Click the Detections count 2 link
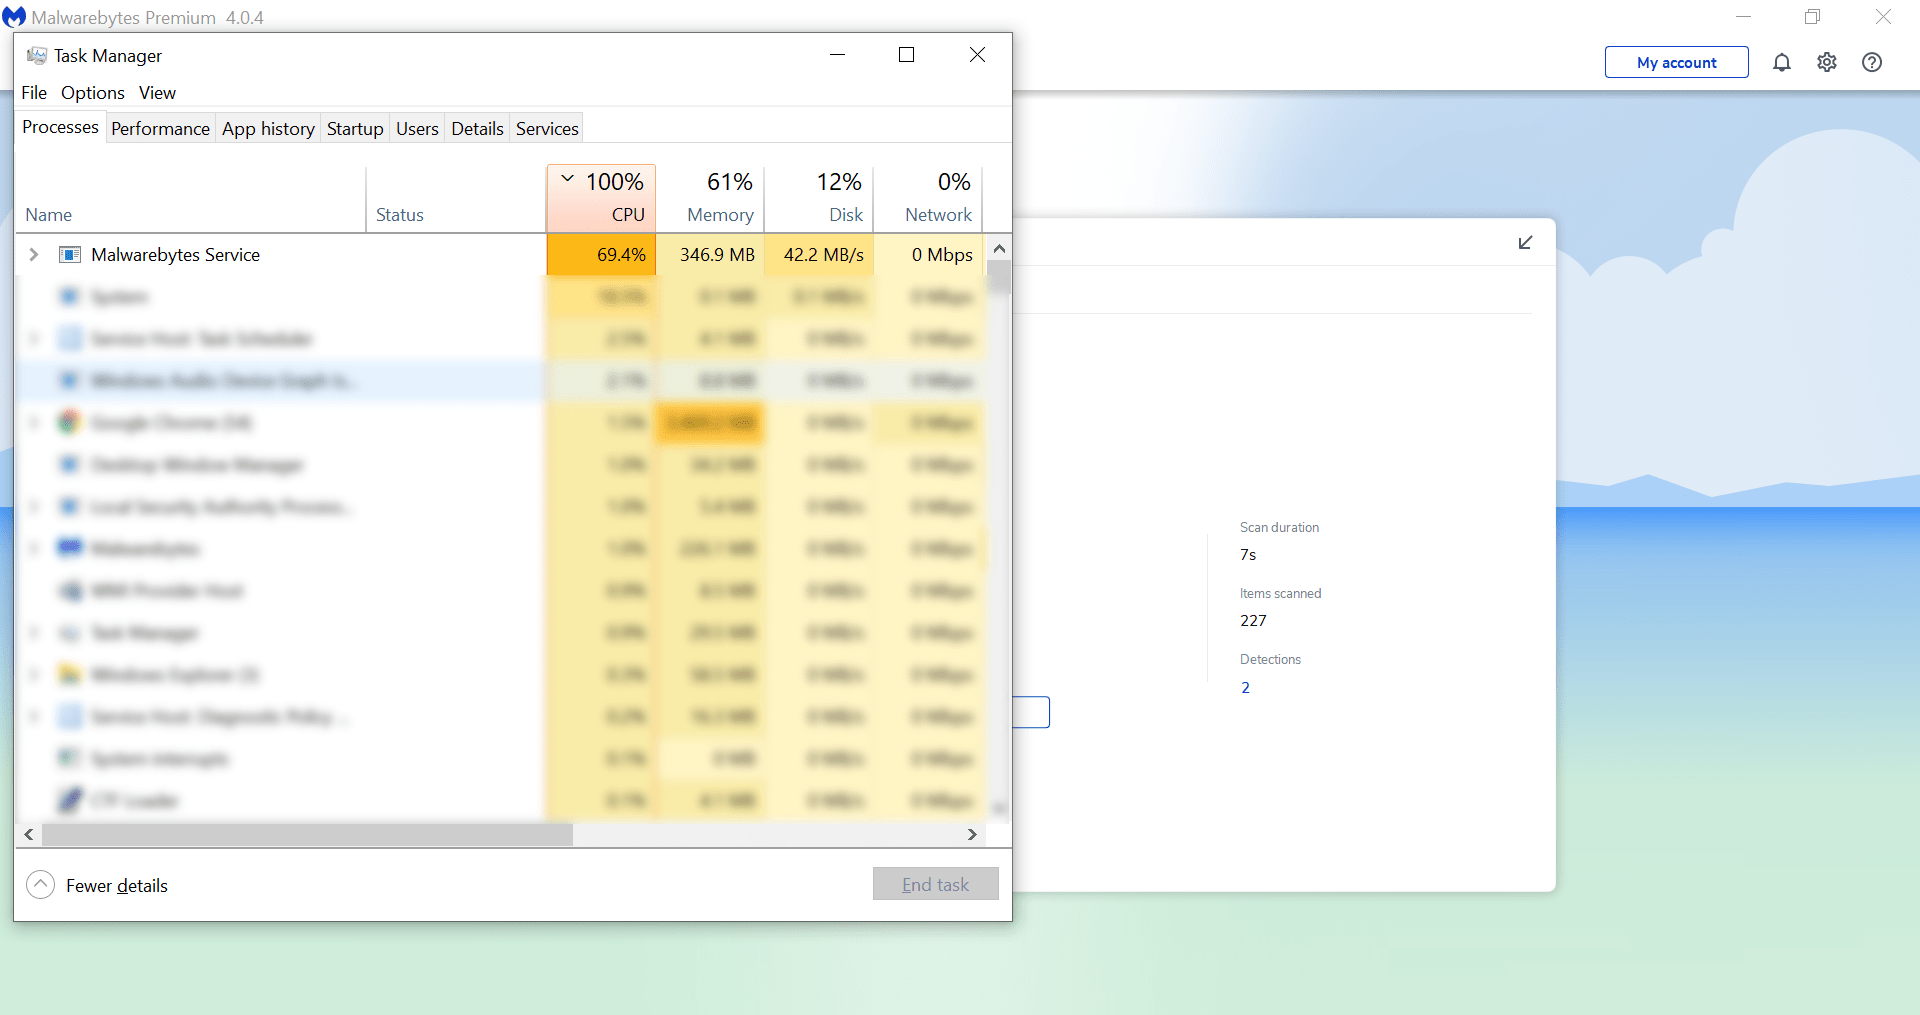The image size is (1920, 1015). [1245, 687]
